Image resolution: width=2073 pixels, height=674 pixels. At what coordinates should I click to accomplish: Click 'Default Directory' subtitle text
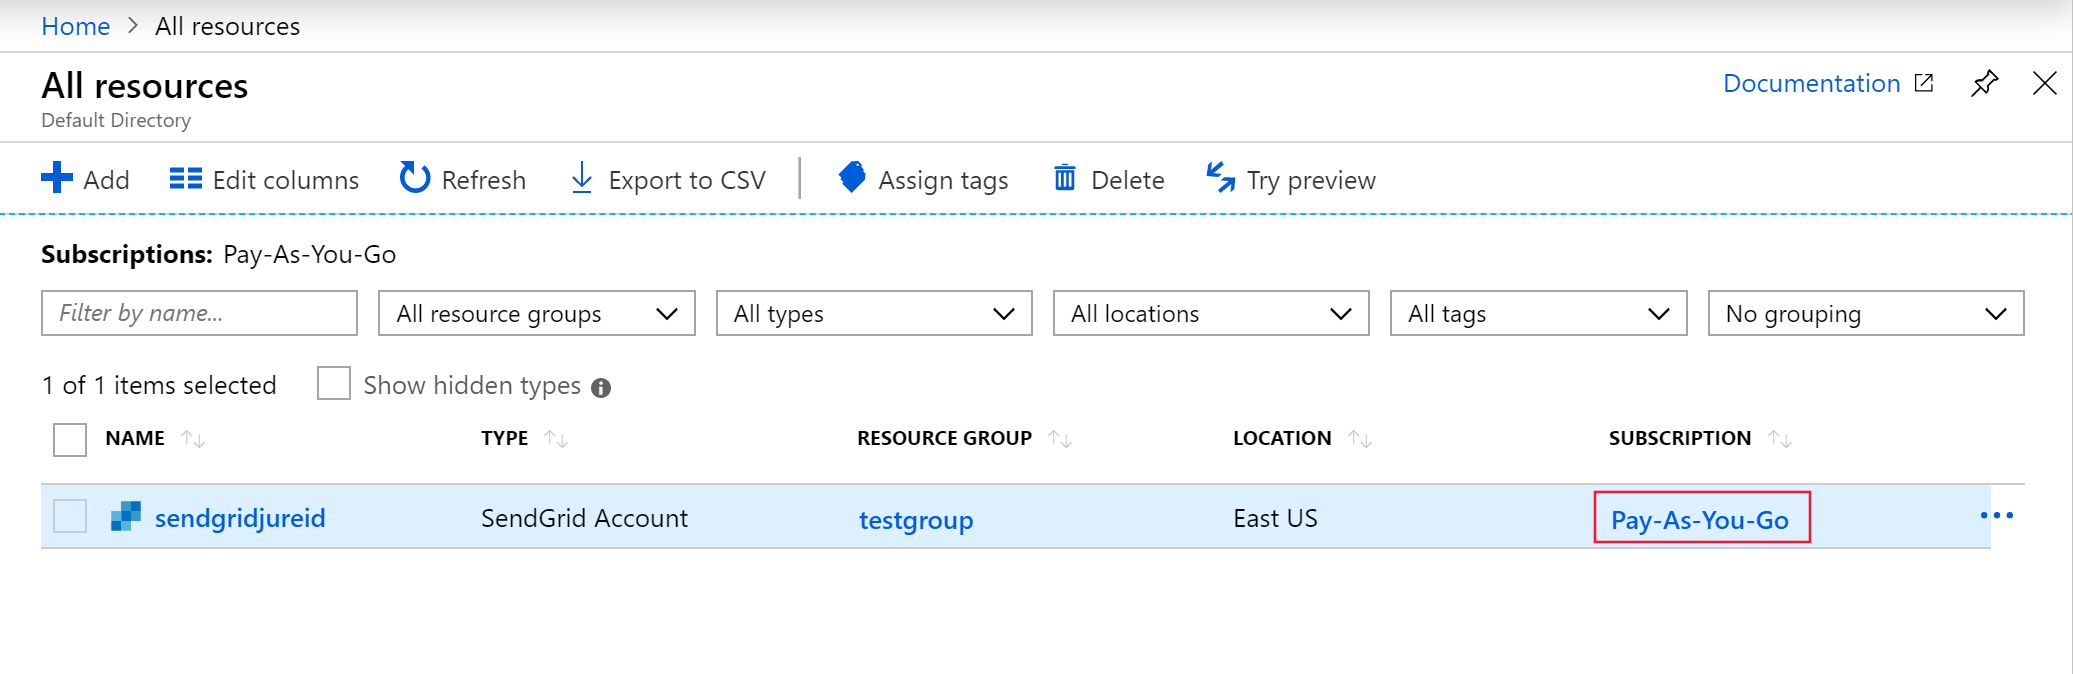pos(116,120)
